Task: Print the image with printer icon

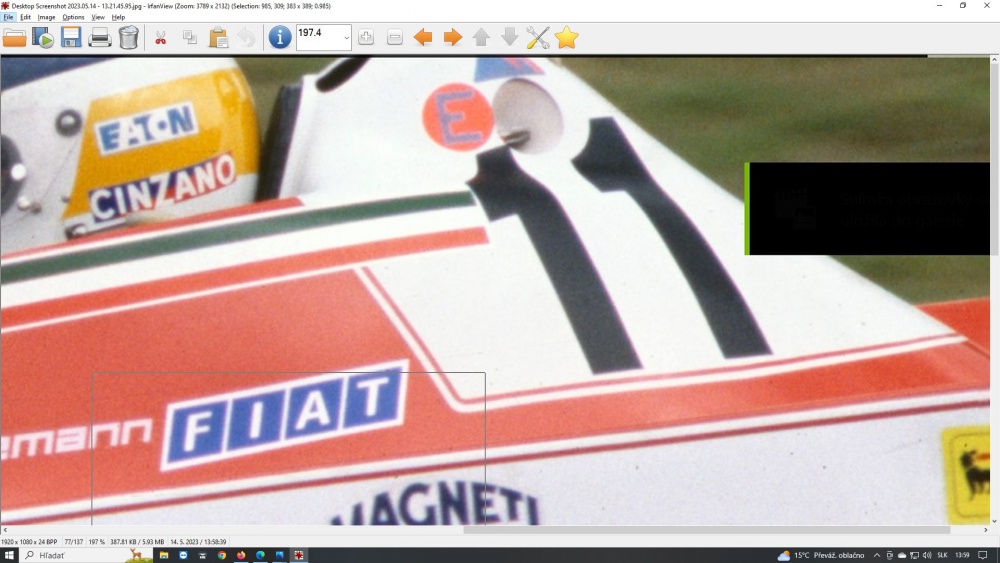Action: tap(99, 38)
